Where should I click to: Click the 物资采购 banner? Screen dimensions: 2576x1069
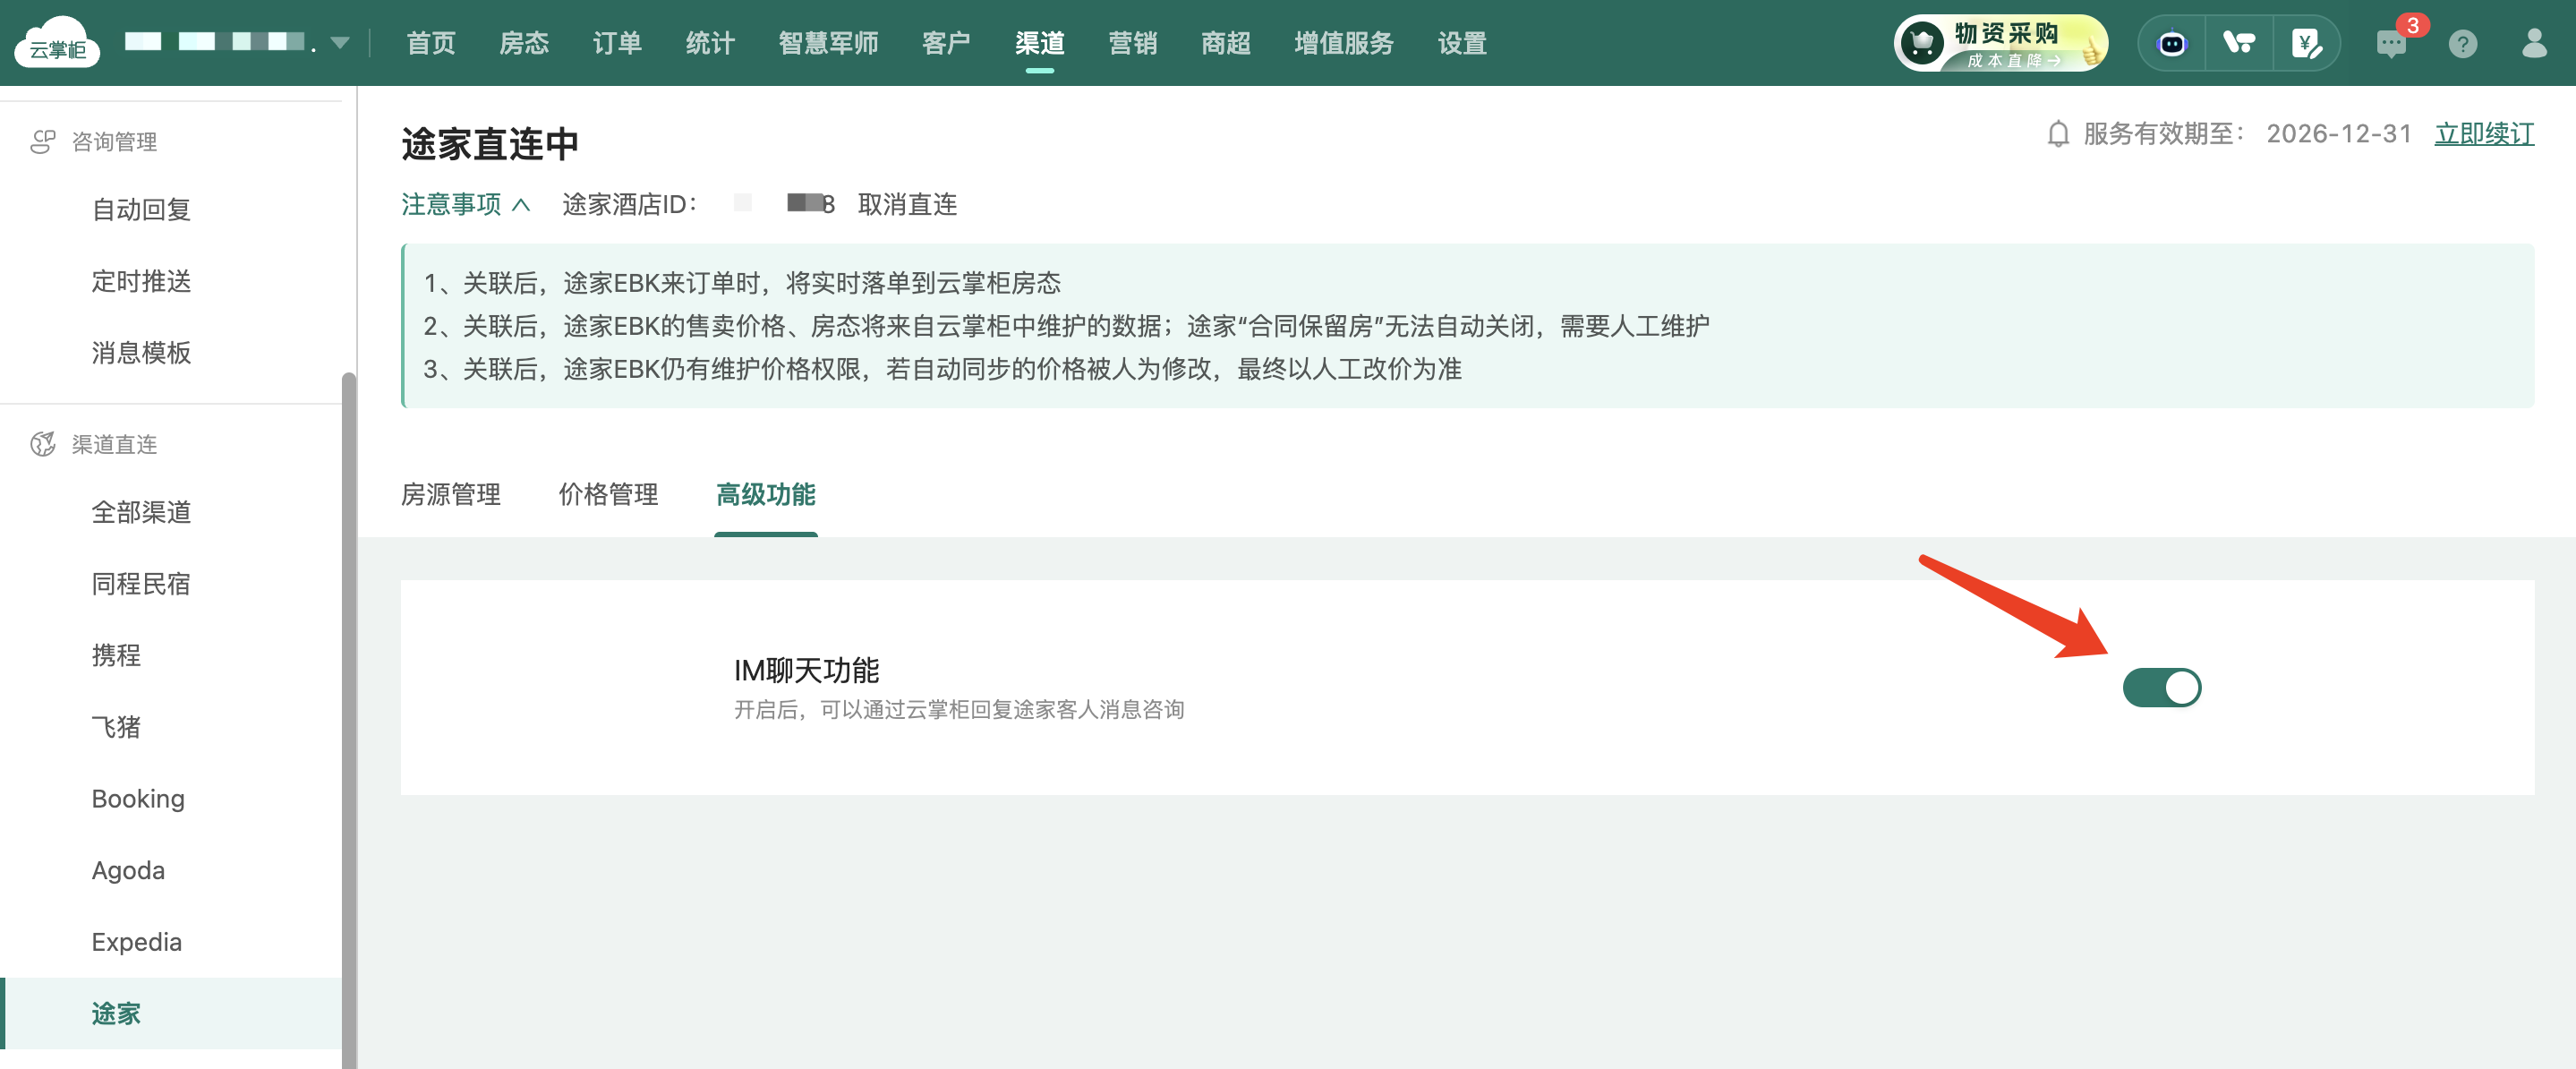(2001, 44)
